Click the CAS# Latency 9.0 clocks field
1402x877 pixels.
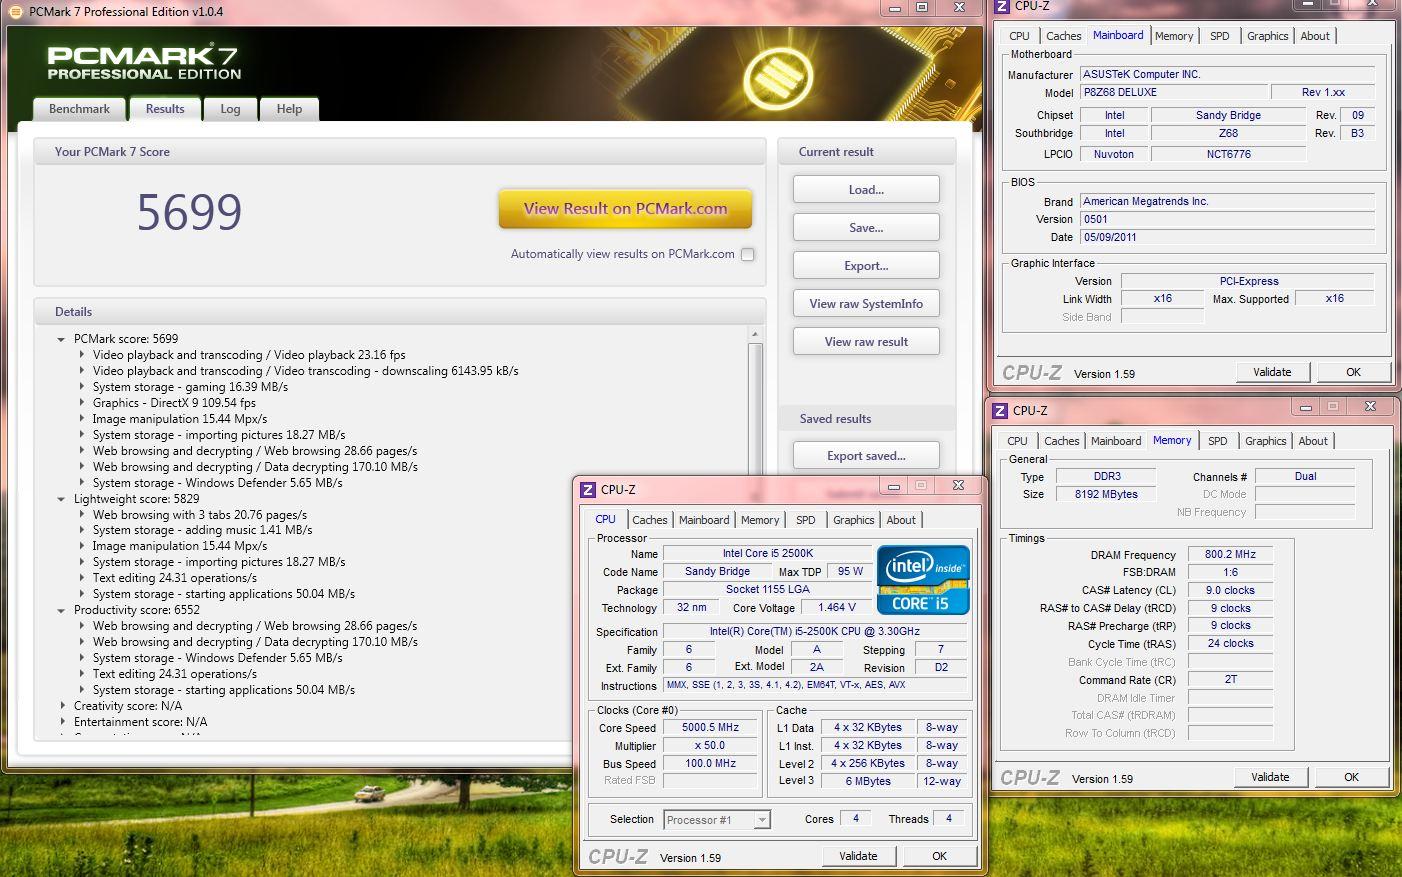click(1230, 590)
